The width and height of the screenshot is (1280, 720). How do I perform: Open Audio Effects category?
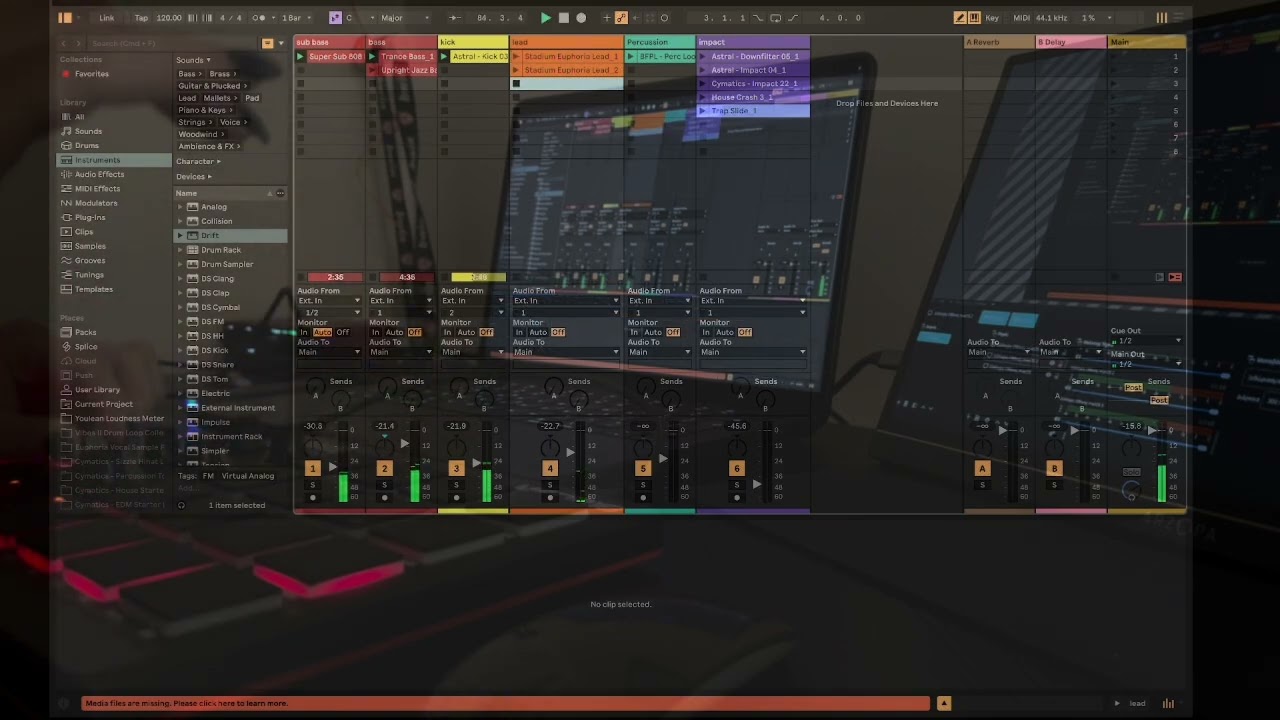[x=99, y=174]
